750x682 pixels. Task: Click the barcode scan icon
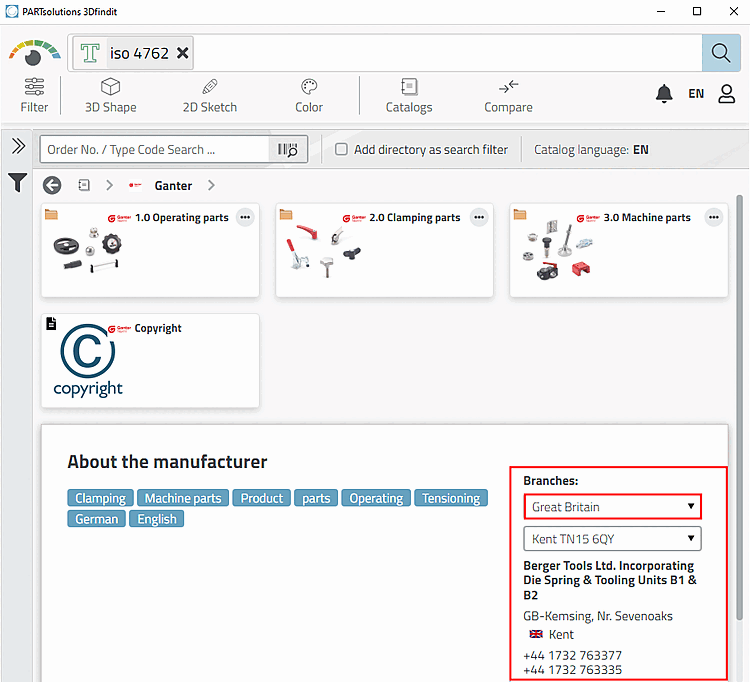pos(287,150)
